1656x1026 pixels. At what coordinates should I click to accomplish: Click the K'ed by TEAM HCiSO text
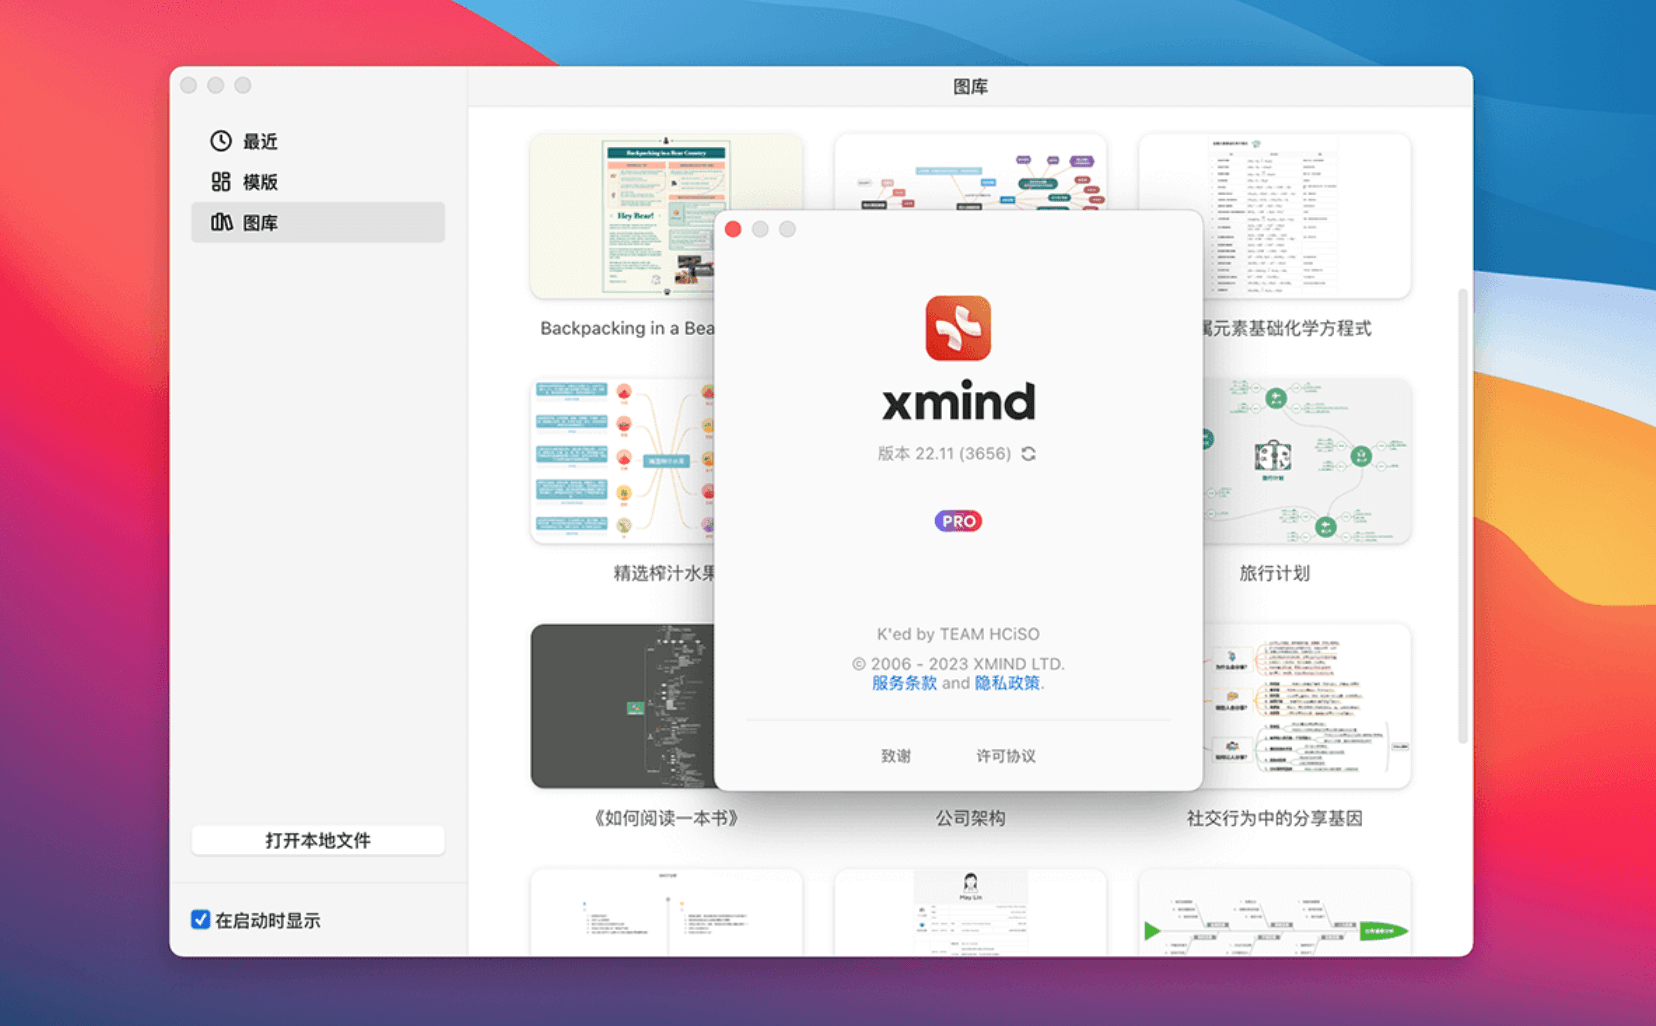(958, 634)
